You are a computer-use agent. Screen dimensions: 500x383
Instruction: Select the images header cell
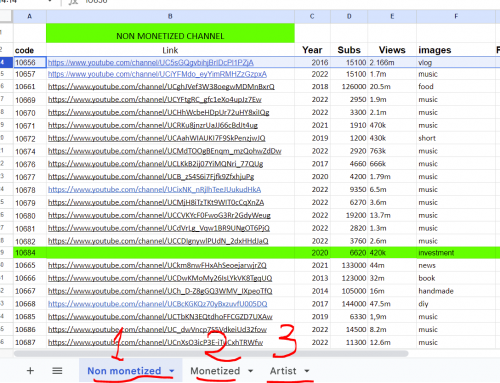click(x=456, y=50)
